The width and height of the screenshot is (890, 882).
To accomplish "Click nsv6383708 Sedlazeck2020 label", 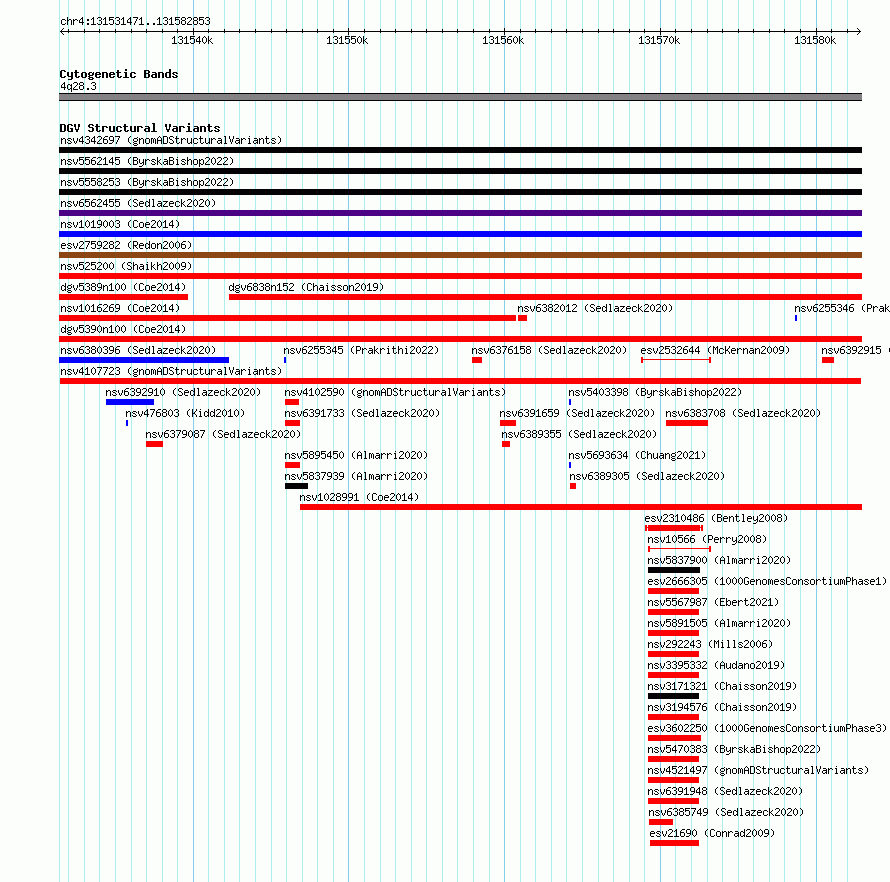I will pyautogui.click(x=743, y=413).
